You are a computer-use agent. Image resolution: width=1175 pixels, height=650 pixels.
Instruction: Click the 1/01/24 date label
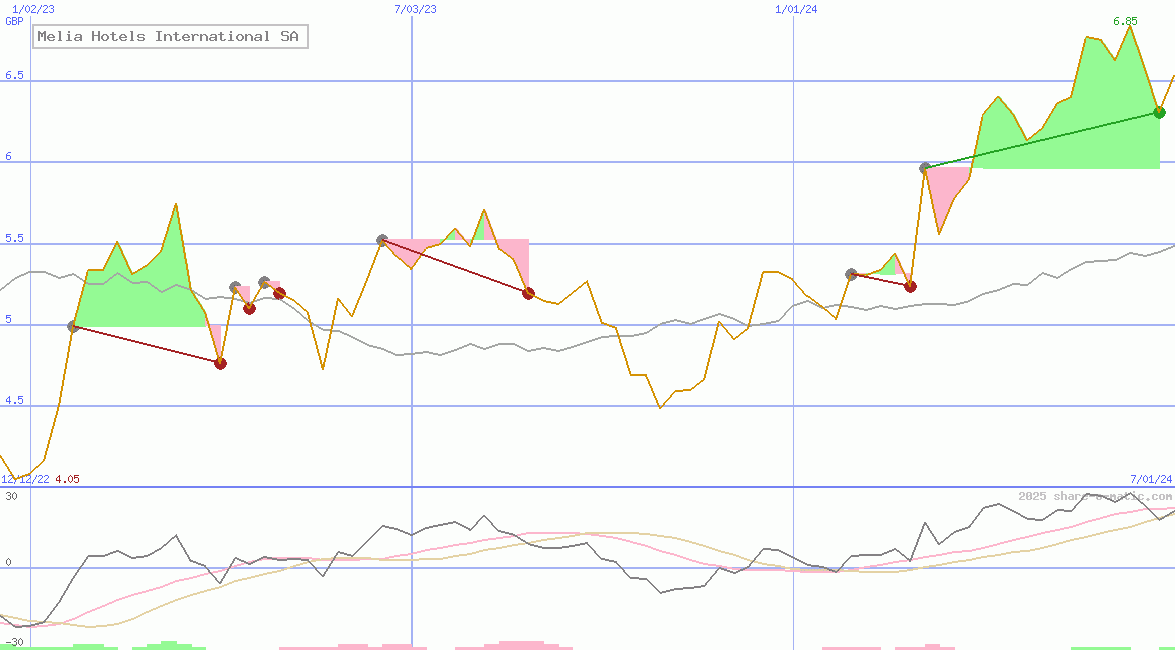point(796,9)
